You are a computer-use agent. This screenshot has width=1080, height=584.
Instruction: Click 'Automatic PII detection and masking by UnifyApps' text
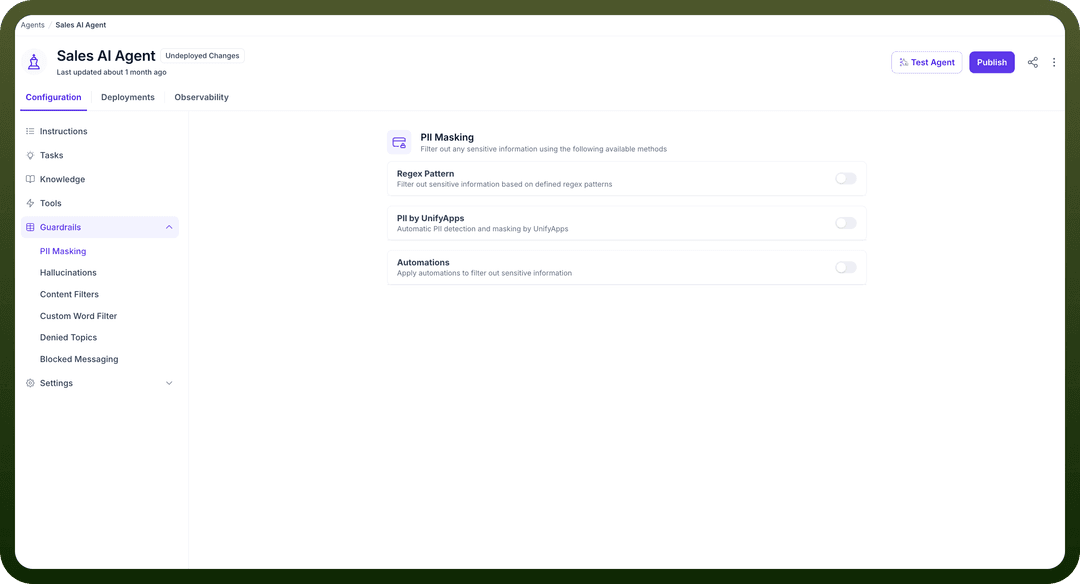(x=482, y=229)
